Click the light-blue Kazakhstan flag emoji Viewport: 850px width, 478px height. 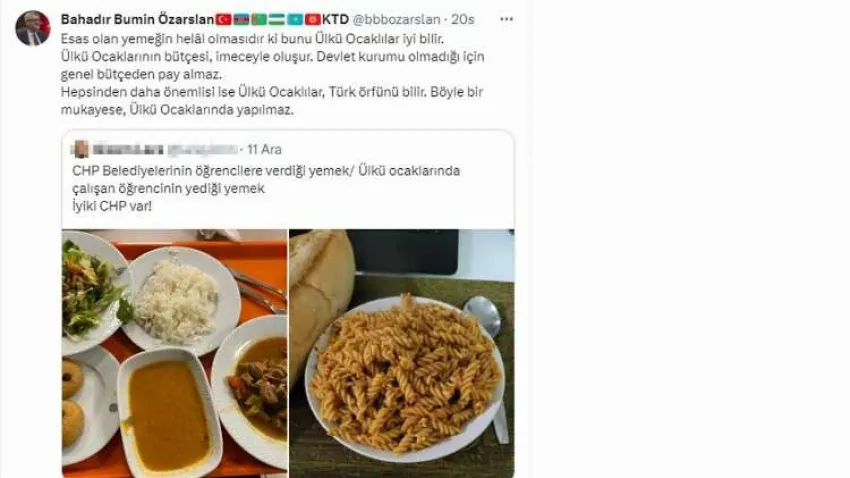(x=295, y=20)
